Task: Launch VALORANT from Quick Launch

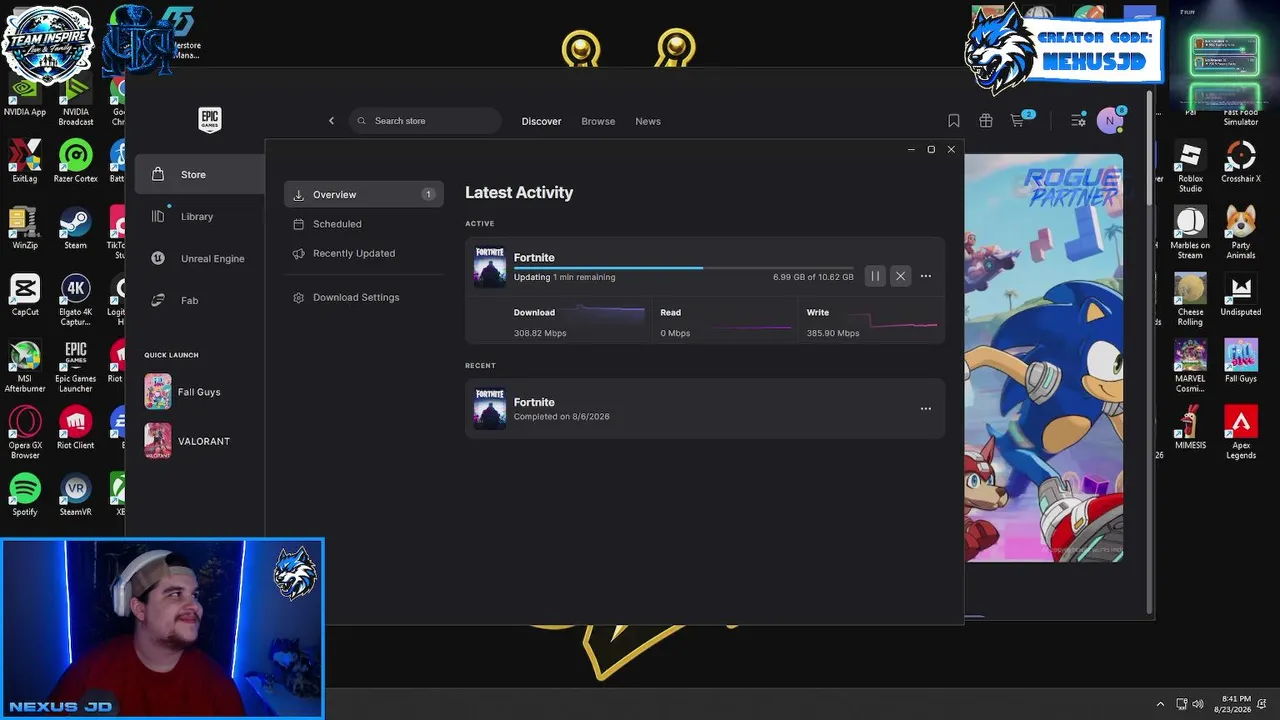Action: pyautogui.click(x=188, y=441)
